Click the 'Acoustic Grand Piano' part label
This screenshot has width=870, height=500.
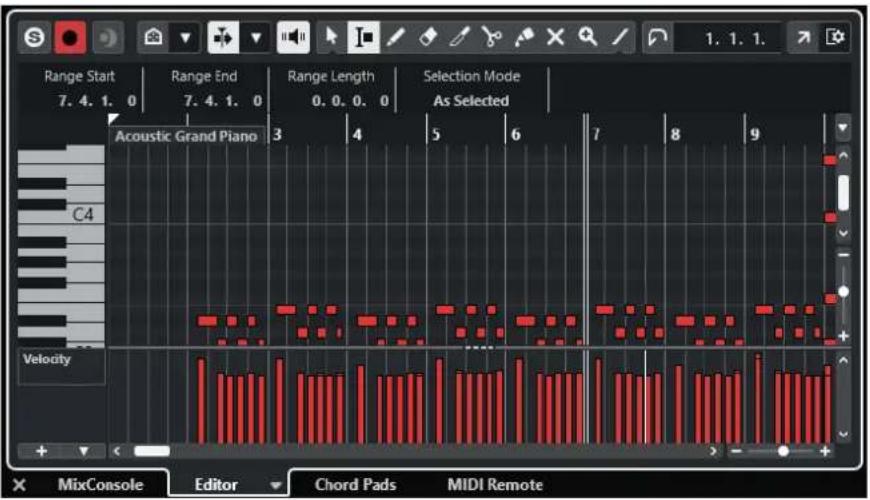[186, 136]
